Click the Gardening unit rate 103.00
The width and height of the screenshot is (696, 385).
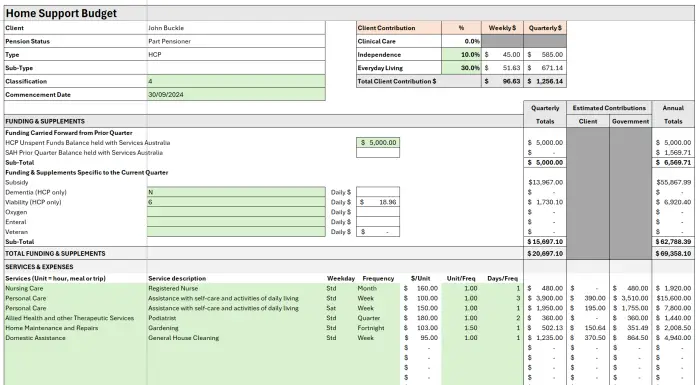tap(421, 328)
